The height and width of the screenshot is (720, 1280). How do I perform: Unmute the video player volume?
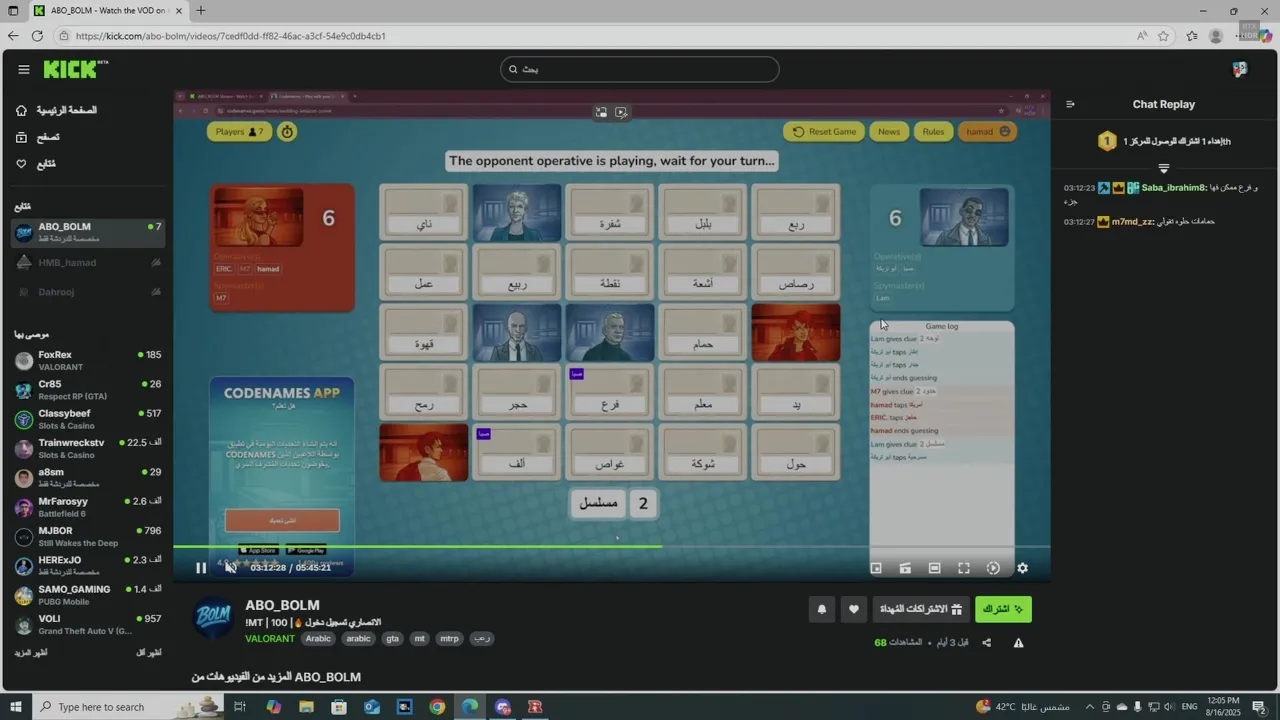231,568
